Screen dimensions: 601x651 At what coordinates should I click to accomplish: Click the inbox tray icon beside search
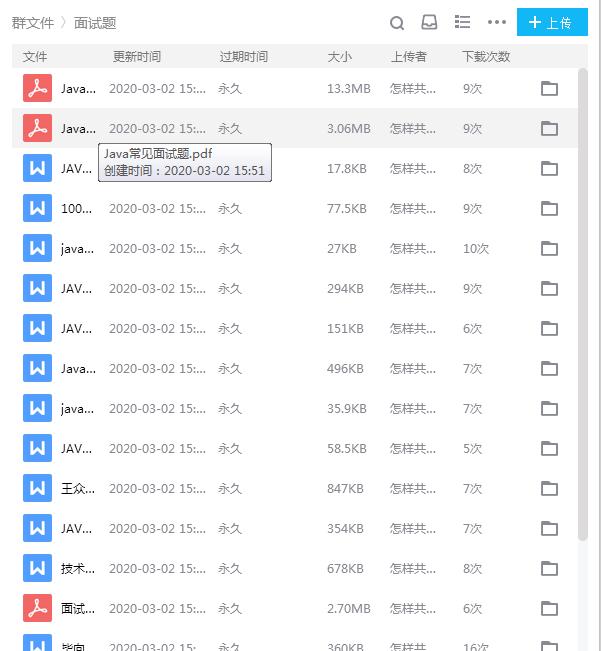(429, 22)
